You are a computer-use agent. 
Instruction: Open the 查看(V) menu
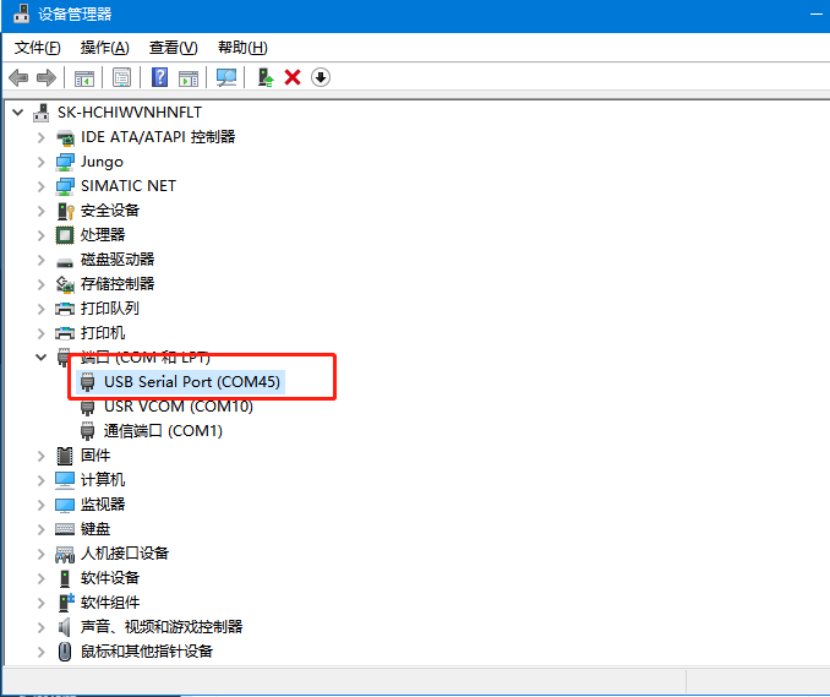173,48
